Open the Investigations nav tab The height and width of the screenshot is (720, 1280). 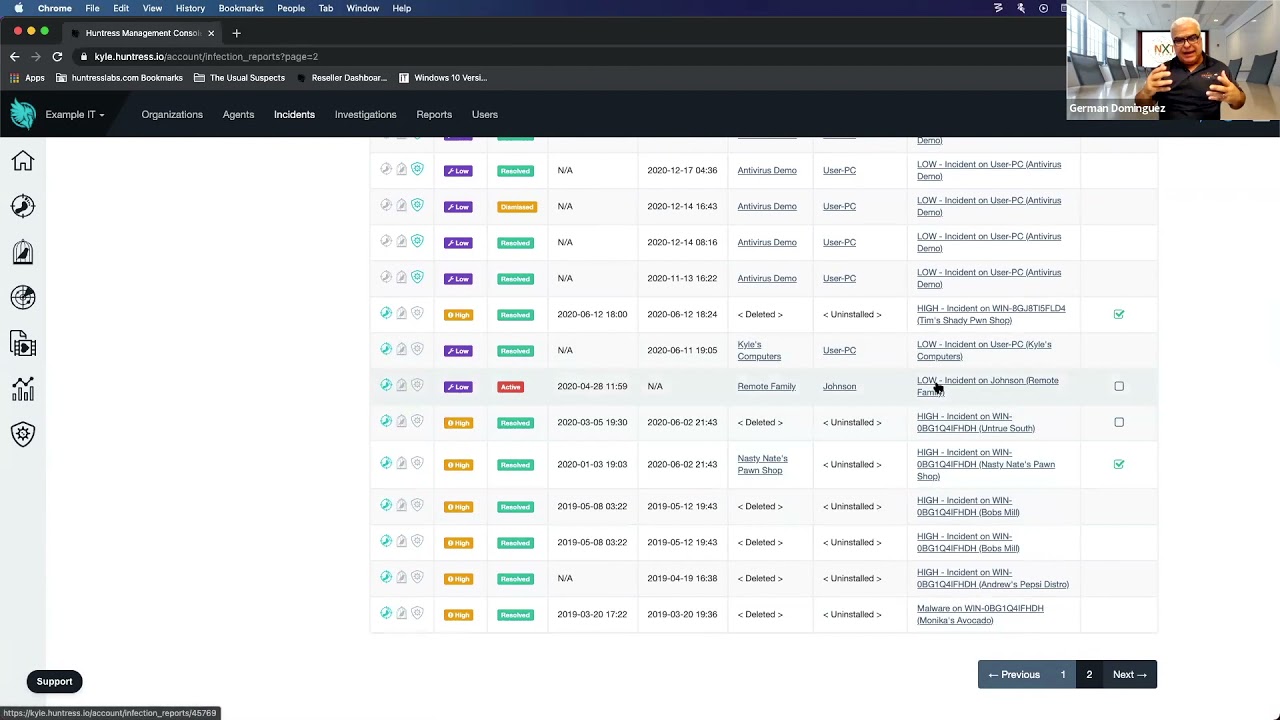(365, 114)
